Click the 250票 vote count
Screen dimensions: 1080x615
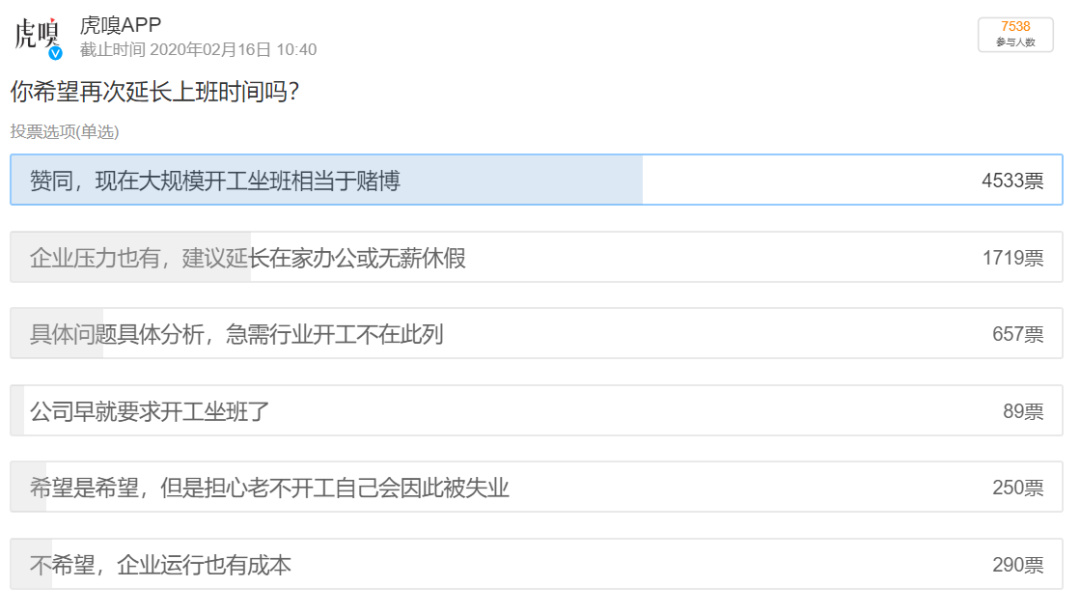(1017, 488)
